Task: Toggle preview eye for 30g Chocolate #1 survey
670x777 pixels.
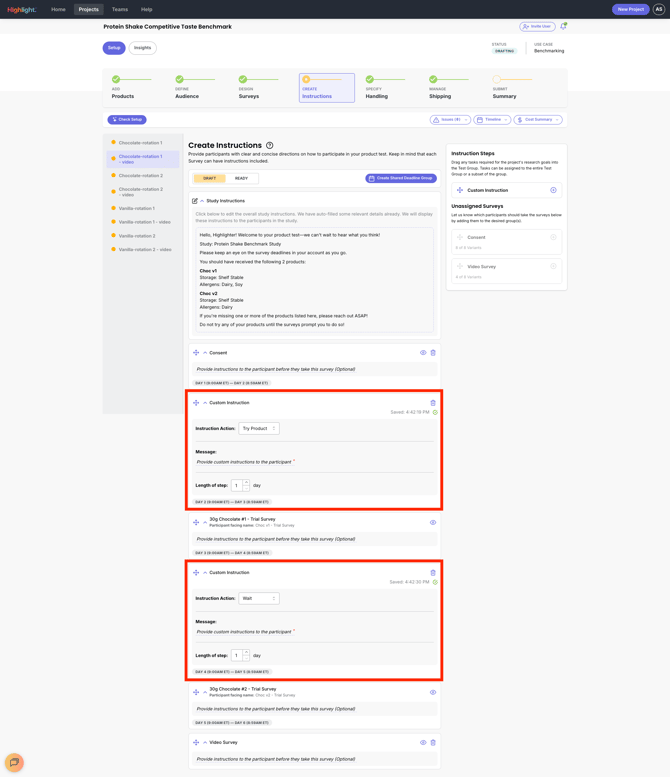Action: pos(433,522)
